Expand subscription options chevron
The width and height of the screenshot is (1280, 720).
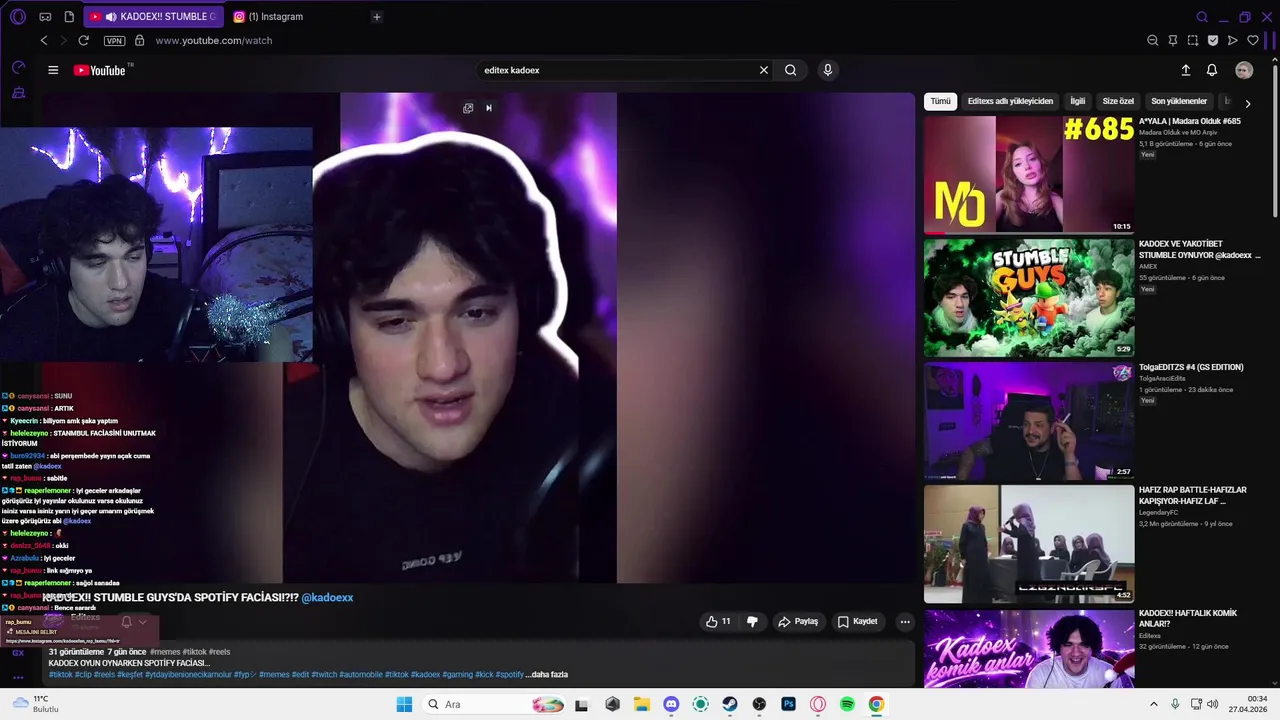143,622
